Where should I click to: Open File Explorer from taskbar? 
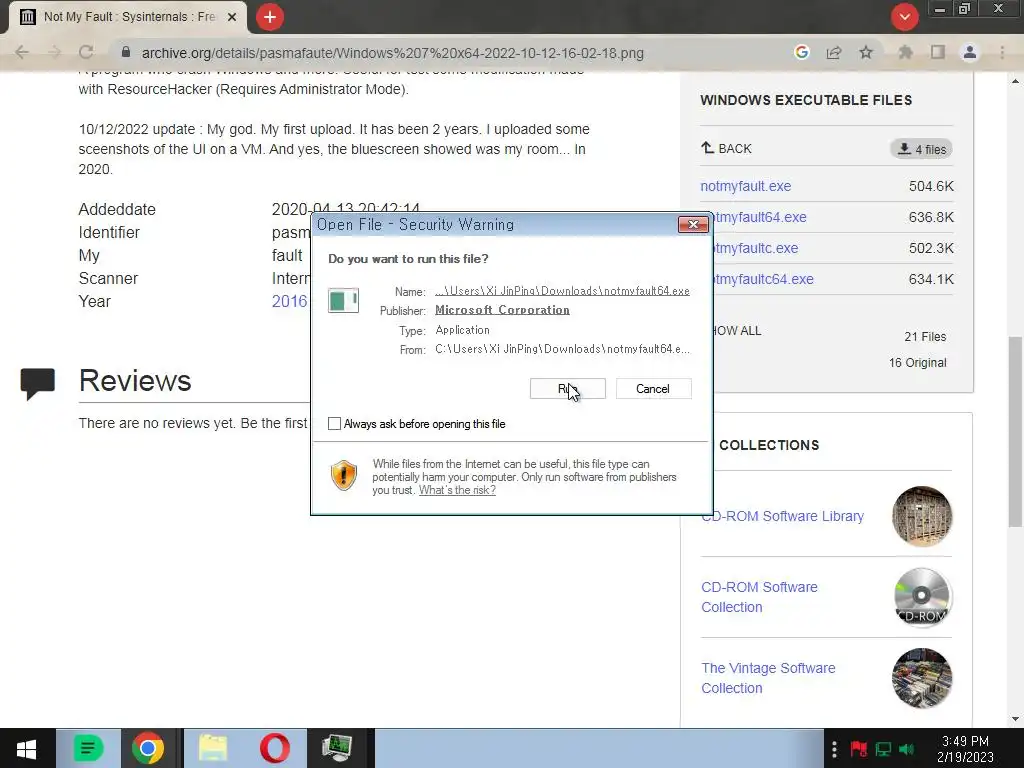[213, 748]
